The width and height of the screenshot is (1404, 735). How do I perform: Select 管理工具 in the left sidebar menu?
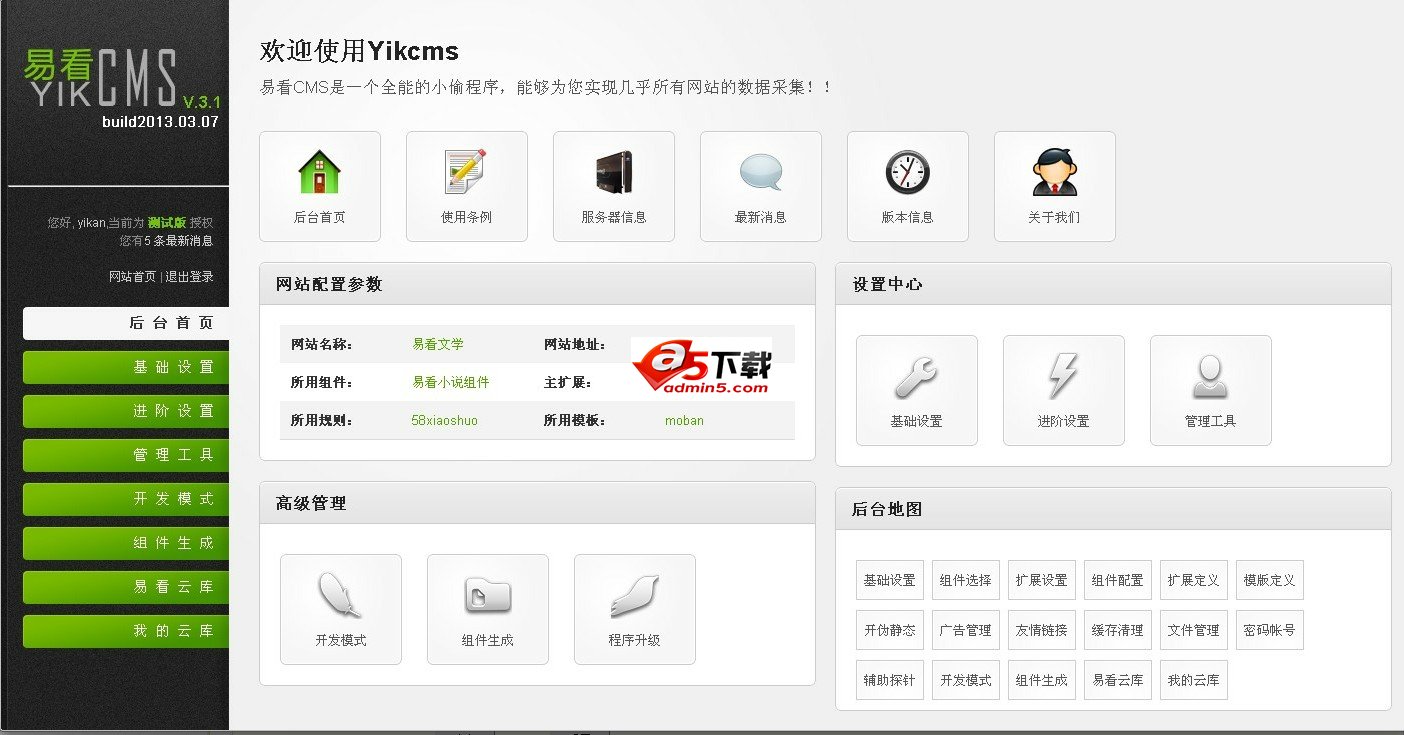[126, 455]
